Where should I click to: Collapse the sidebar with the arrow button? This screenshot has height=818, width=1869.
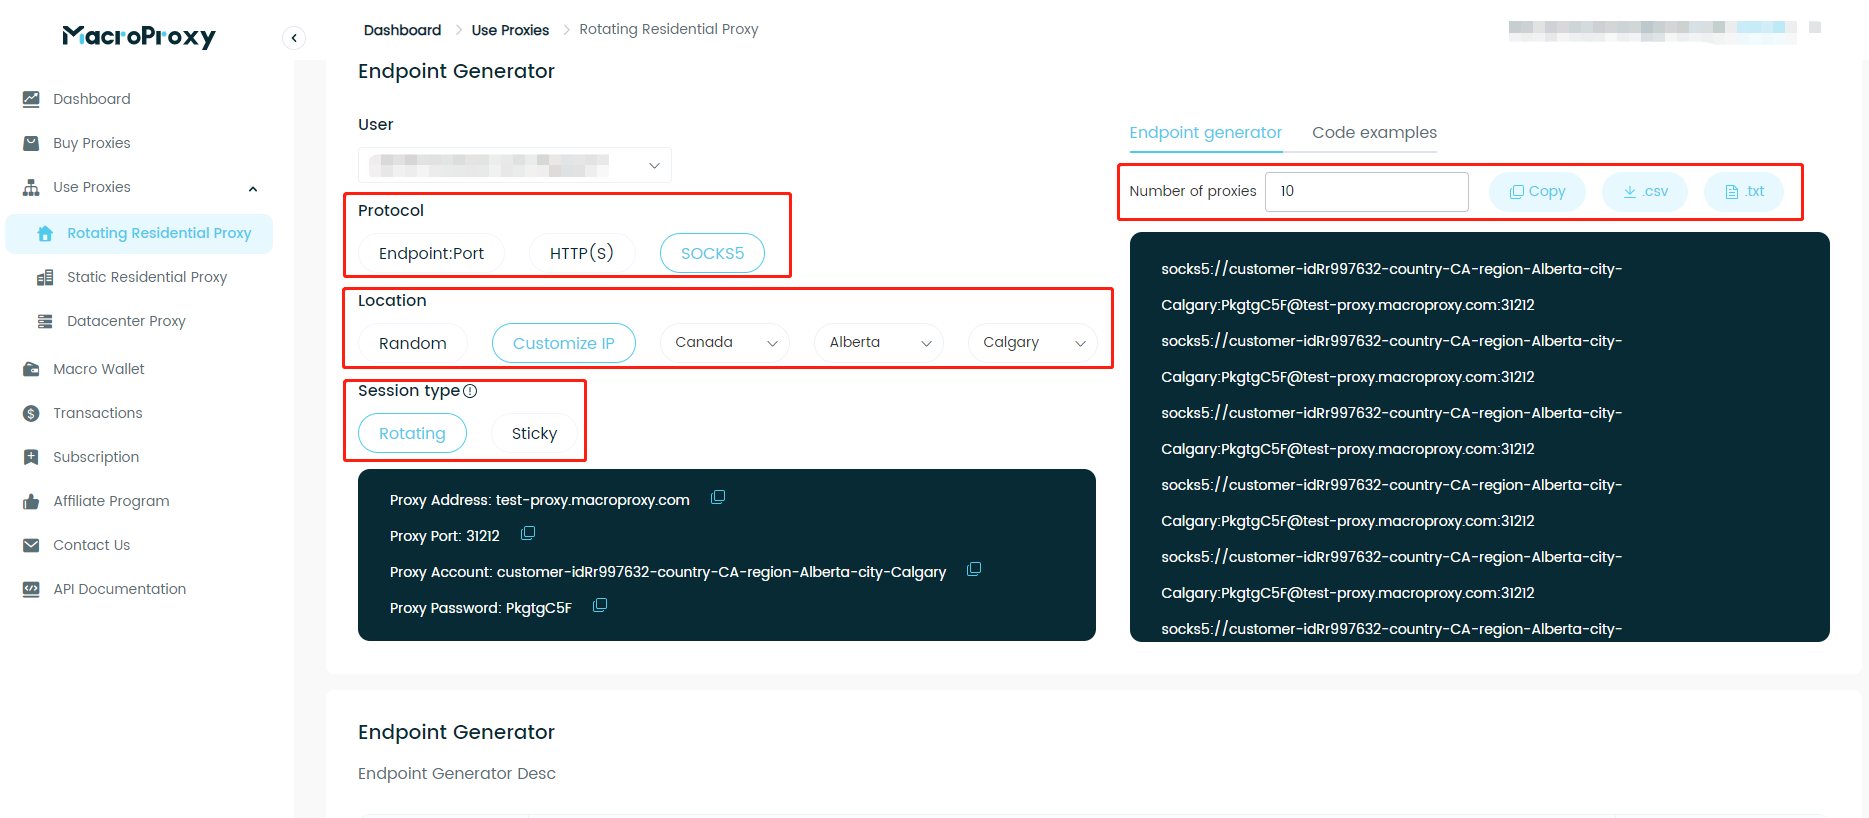click(x=294, y=38)
